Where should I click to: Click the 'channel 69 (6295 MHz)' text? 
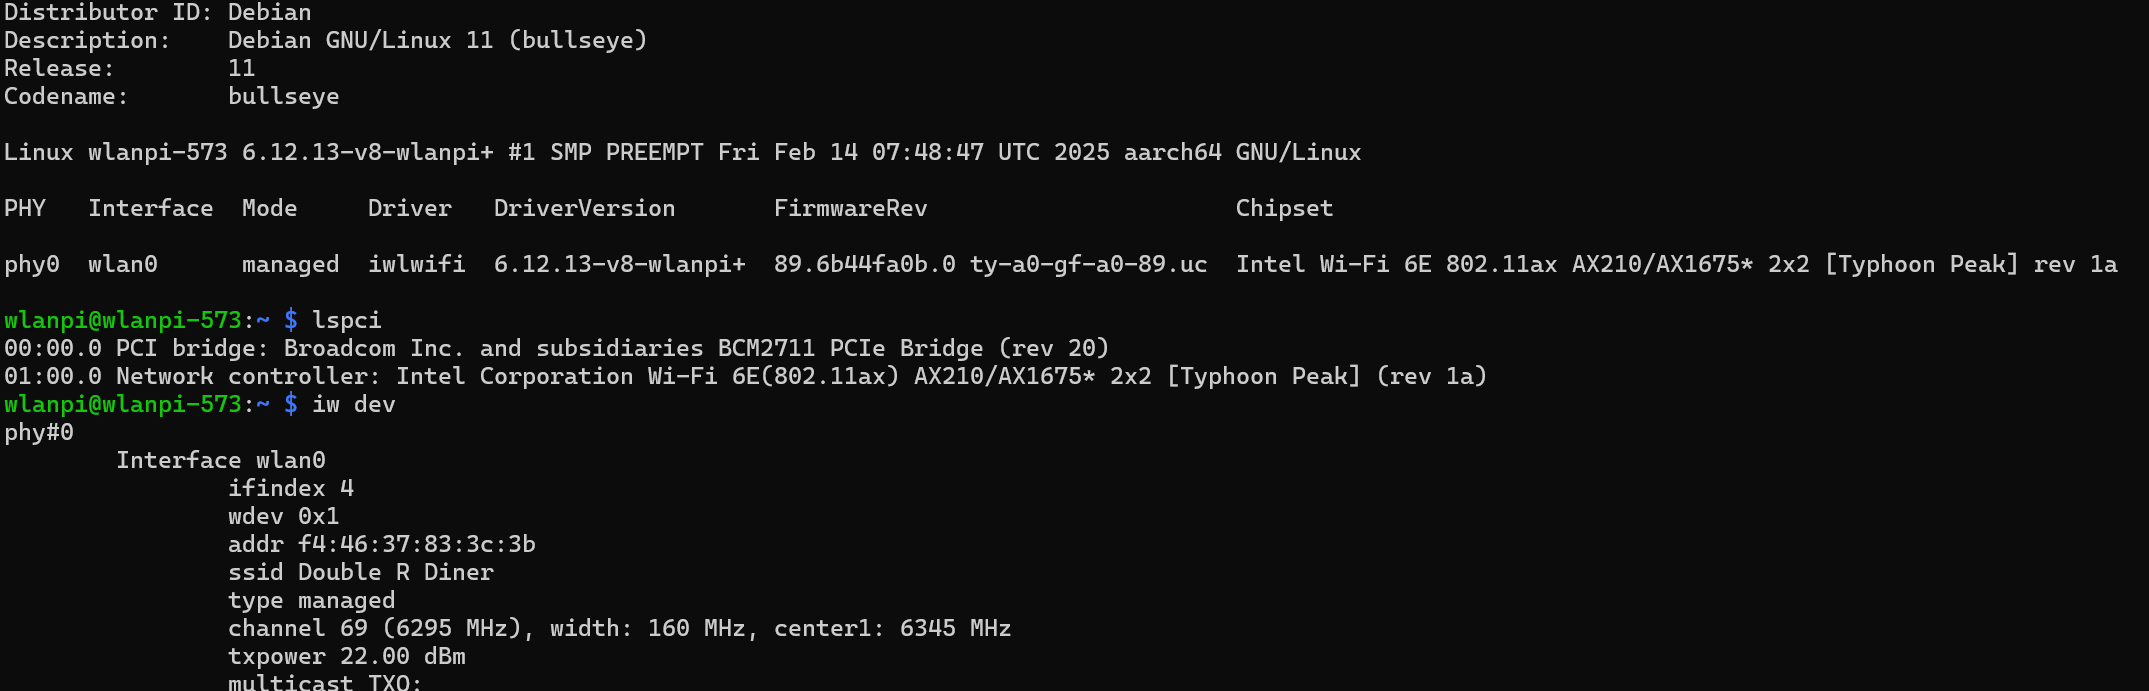pyautogui.click(x=375, y=628)
